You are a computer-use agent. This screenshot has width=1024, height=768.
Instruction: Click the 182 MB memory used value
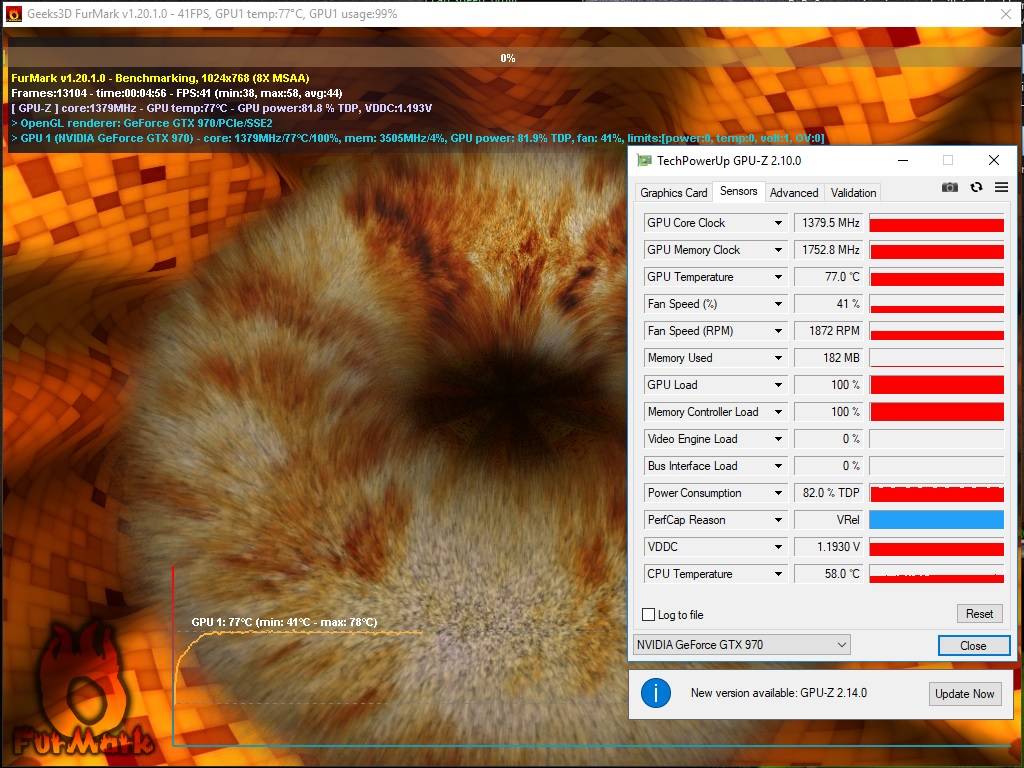(x=828, y=358)
